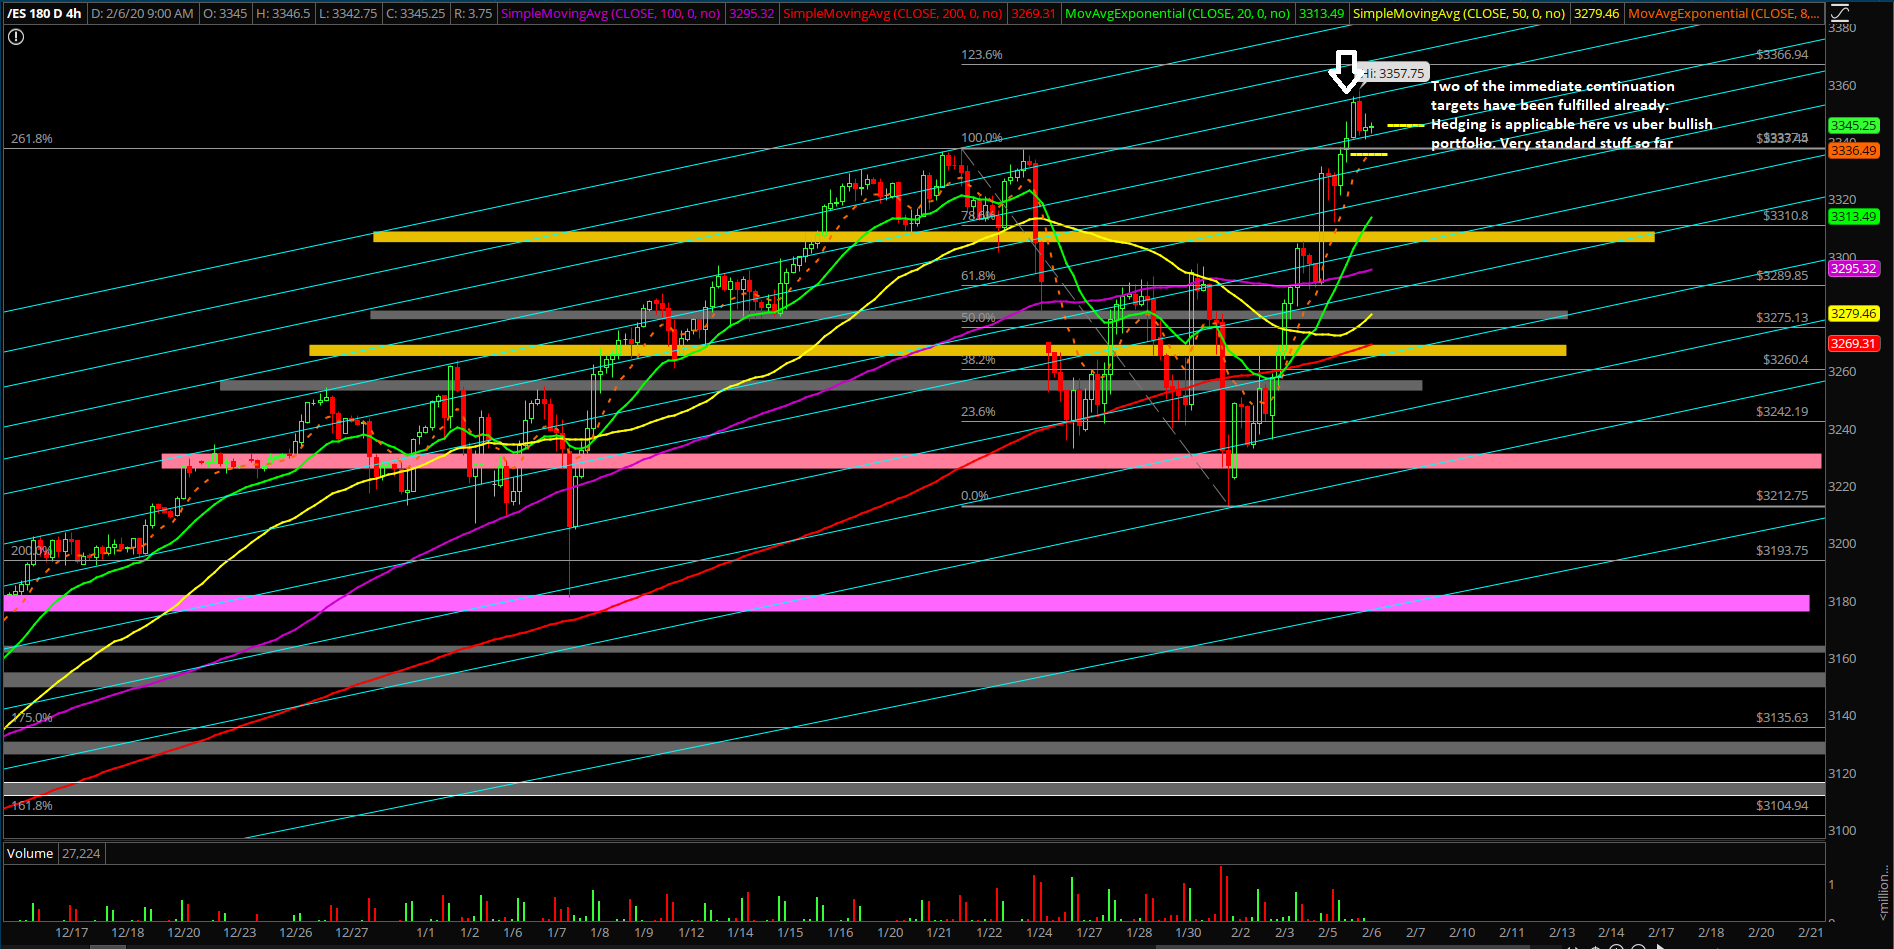Click the <million… volume axis unit label
Screen dimensions: 1894x949
coord(1884,890)
